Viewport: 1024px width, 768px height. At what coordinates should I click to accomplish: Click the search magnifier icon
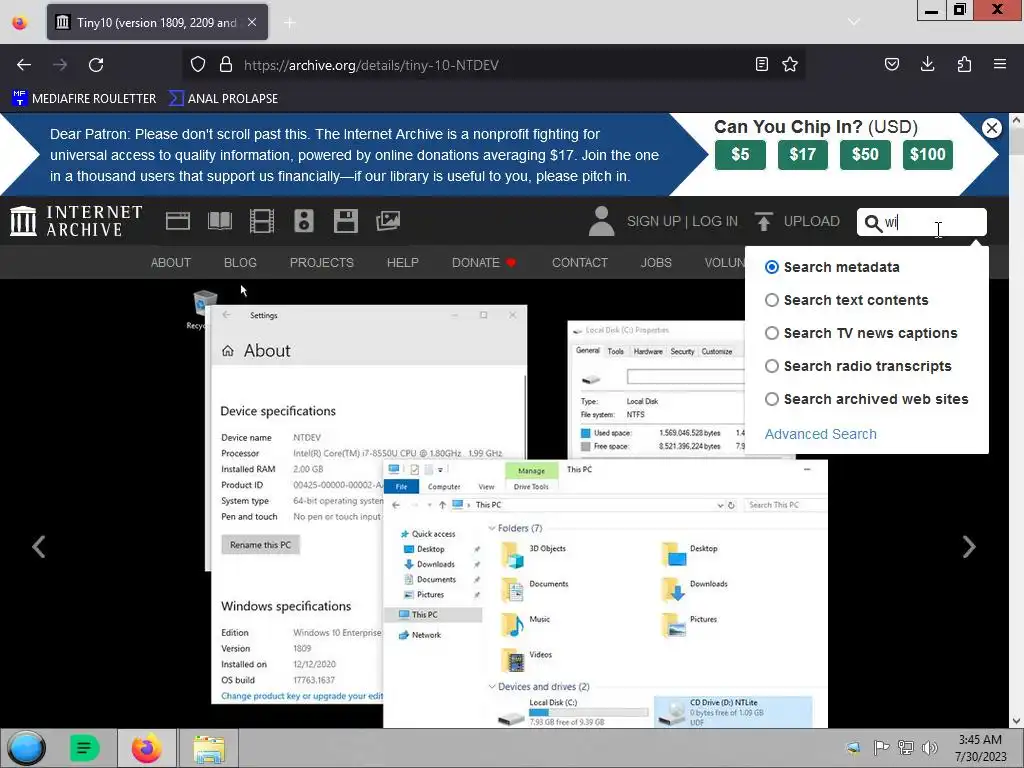(x=872, y=223)
